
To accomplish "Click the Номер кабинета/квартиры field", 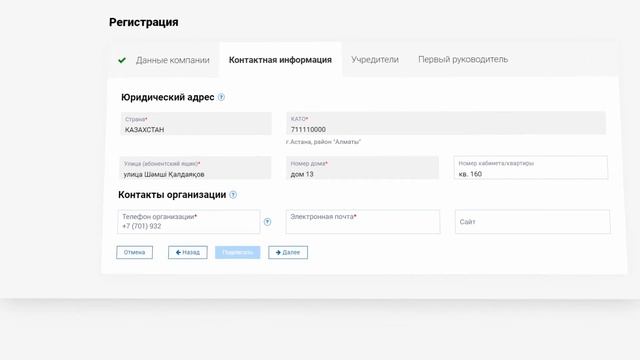I will (531, 167).
